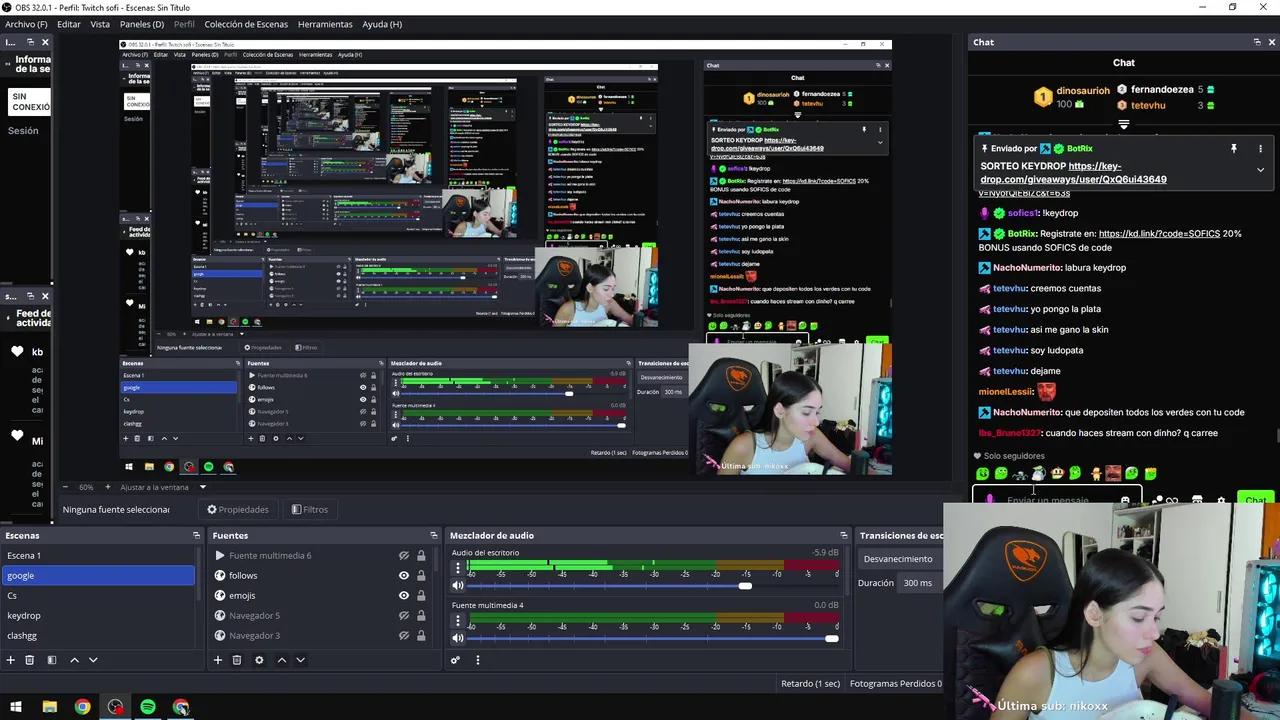Lock the Navegador 5 source
This screenshot has width=1280, height=720.
click(x=421, y=616)
